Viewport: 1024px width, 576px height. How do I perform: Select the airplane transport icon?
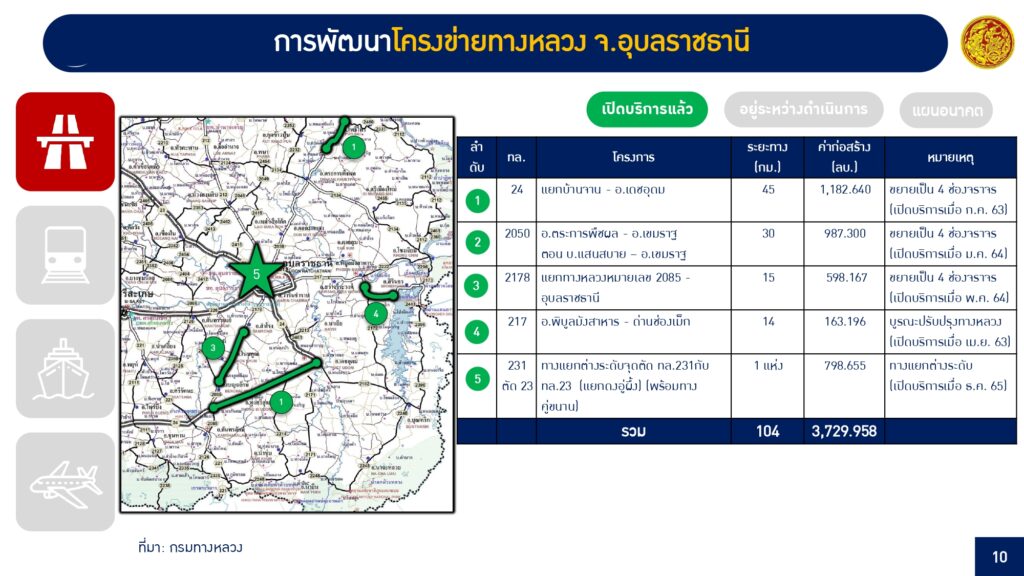[65, 482]
